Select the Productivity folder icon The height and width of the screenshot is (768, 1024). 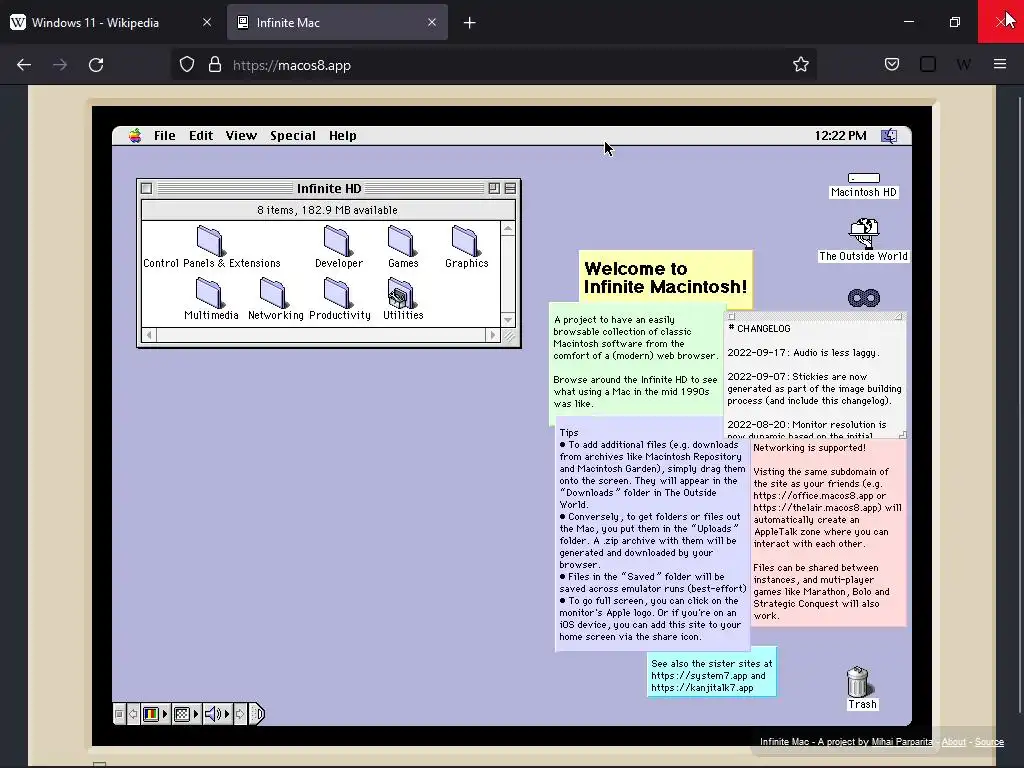(x=337, y=293)
